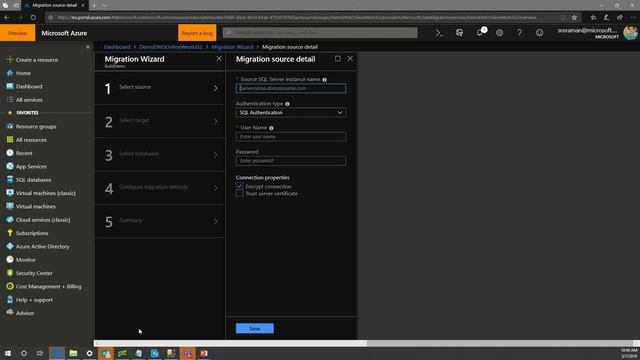
Task: Expand step 1 Select source
Action: pyautogui.click(x=160, y=88)
